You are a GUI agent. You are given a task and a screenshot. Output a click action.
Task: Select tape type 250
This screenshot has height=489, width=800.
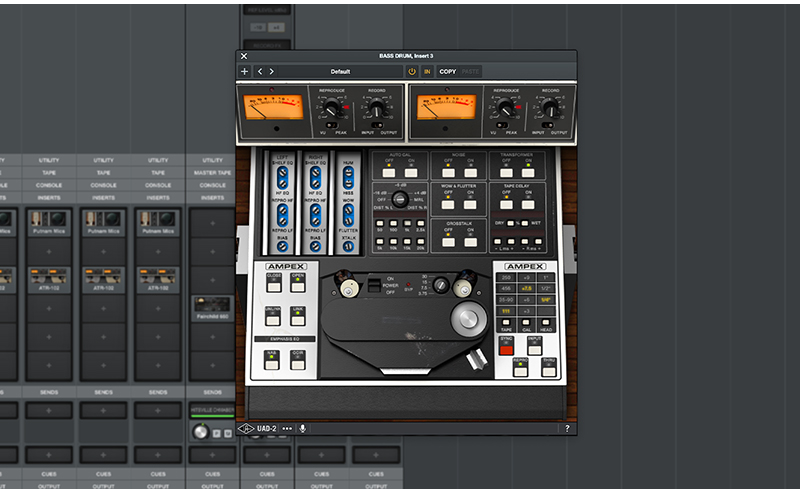pyautogui.click(x=506, y=277)
